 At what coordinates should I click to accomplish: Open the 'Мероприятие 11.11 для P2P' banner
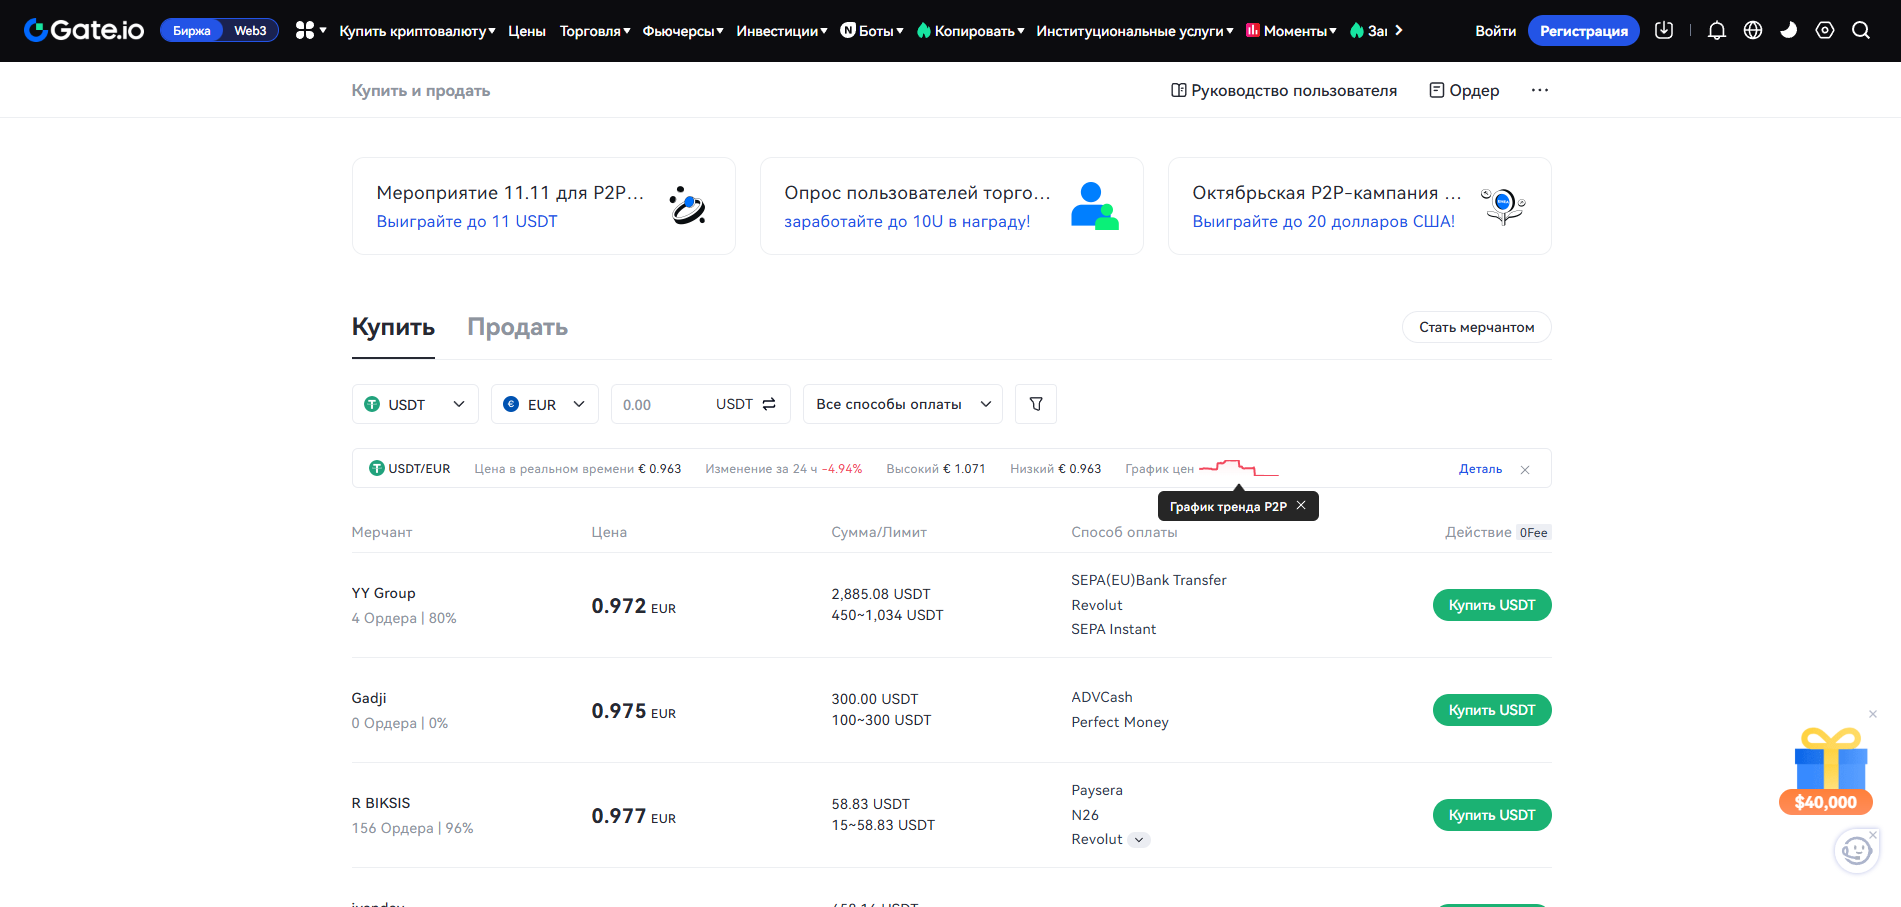544,206
